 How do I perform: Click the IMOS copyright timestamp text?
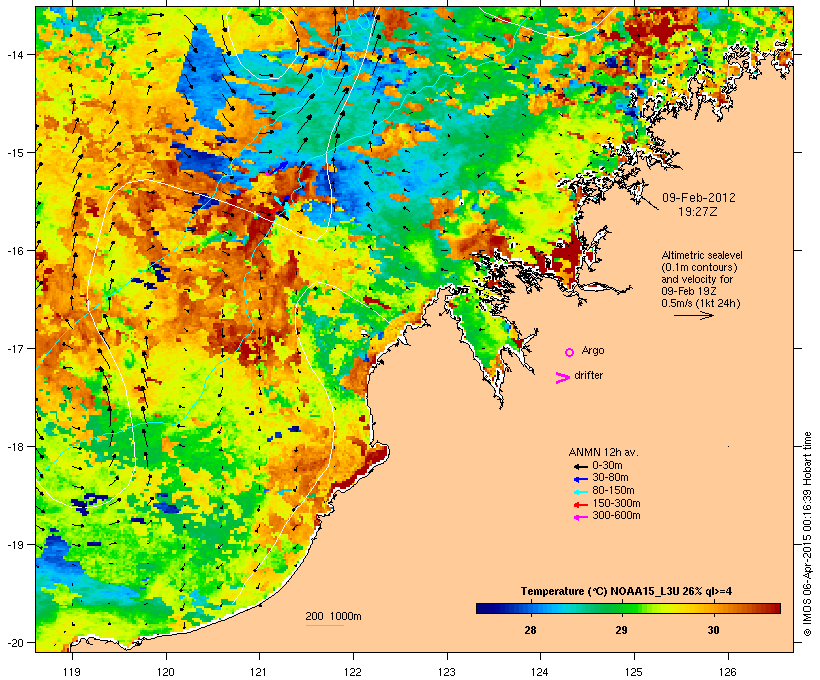[x=807, y=534]
